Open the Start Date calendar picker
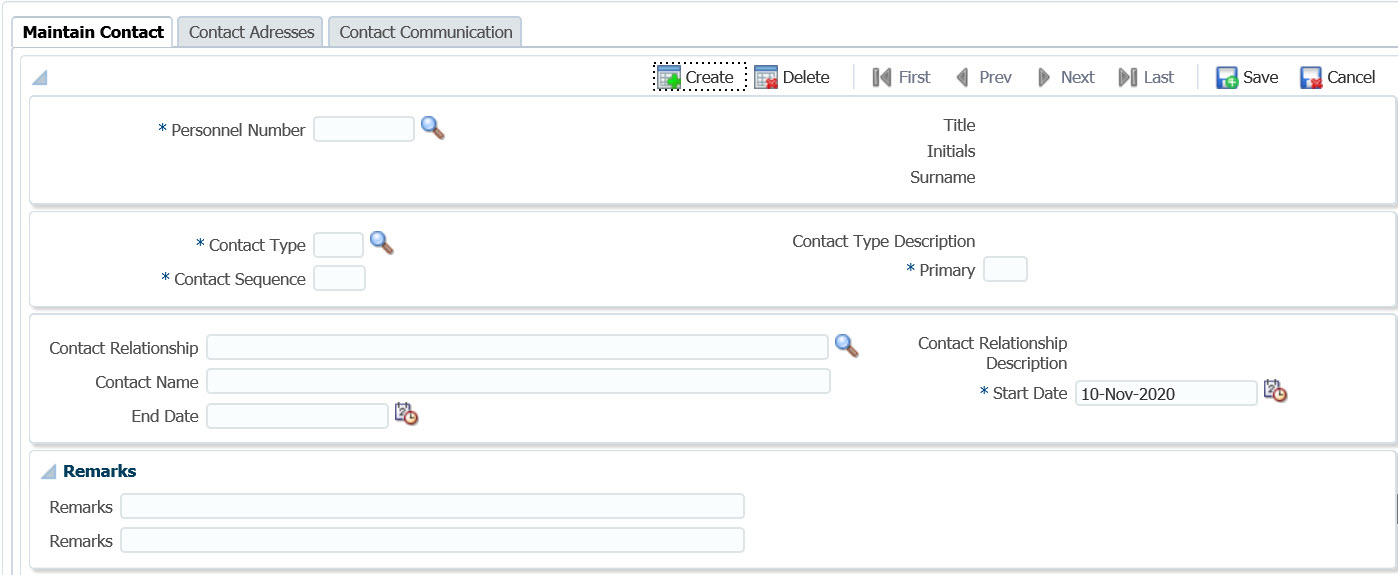 tap(1274, 391)
